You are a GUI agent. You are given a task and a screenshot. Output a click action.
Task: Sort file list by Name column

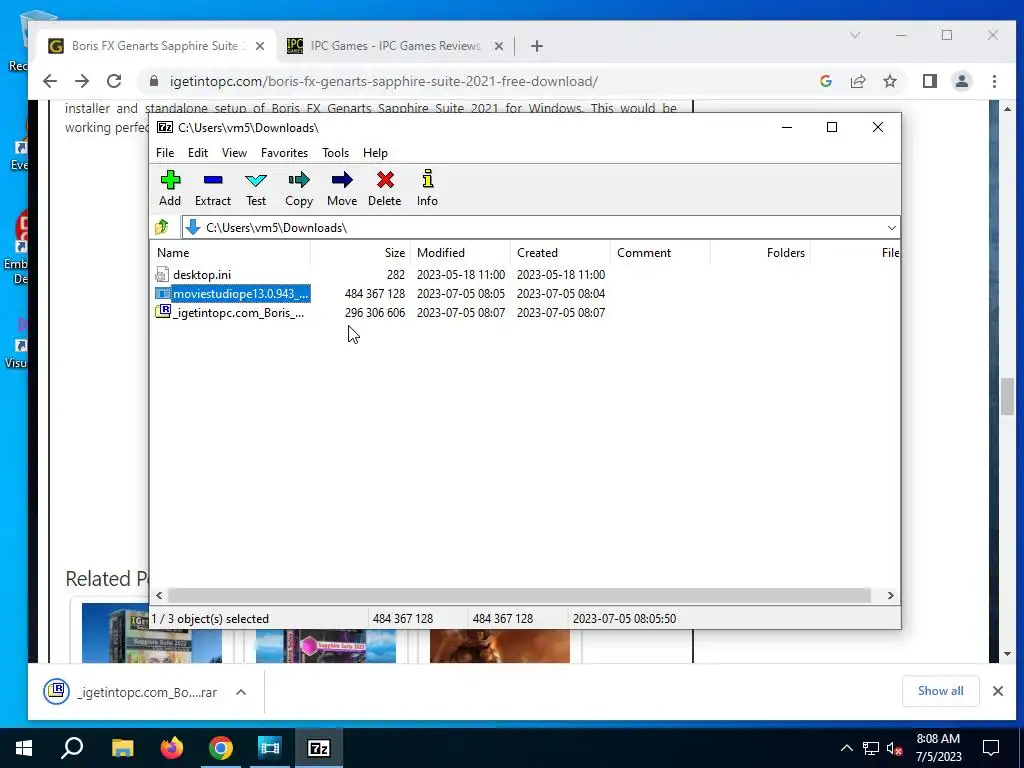(231, 253)
